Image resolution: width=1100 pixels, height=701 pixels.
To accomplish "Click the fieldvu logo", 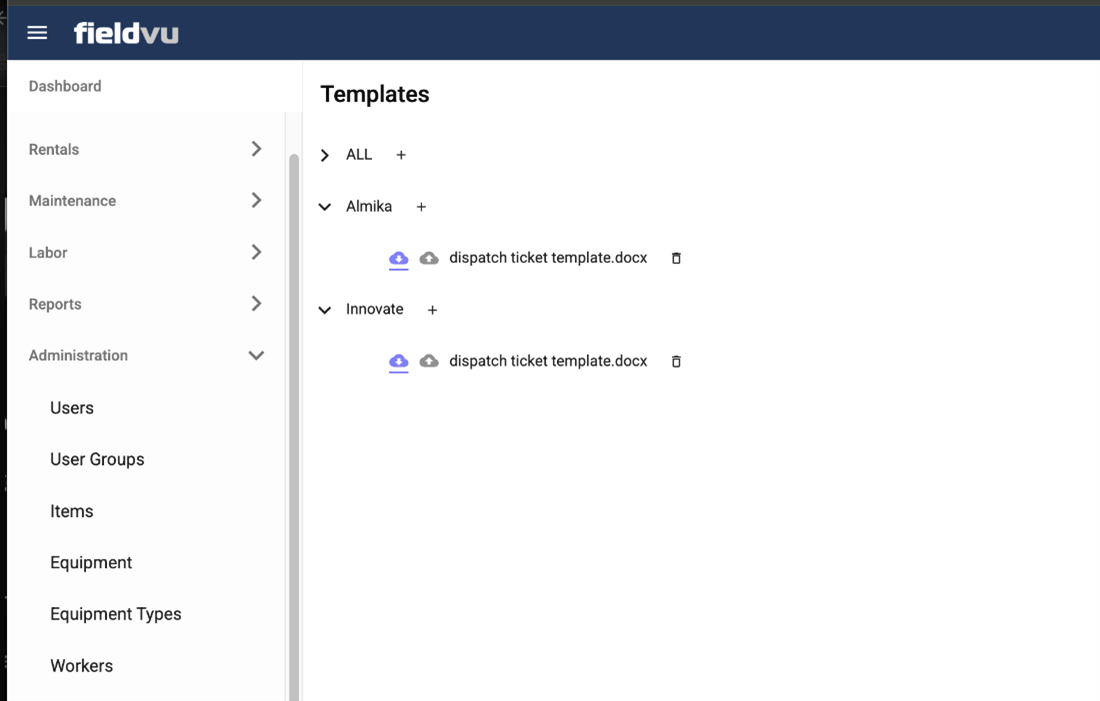I will [x=126, y=33].
